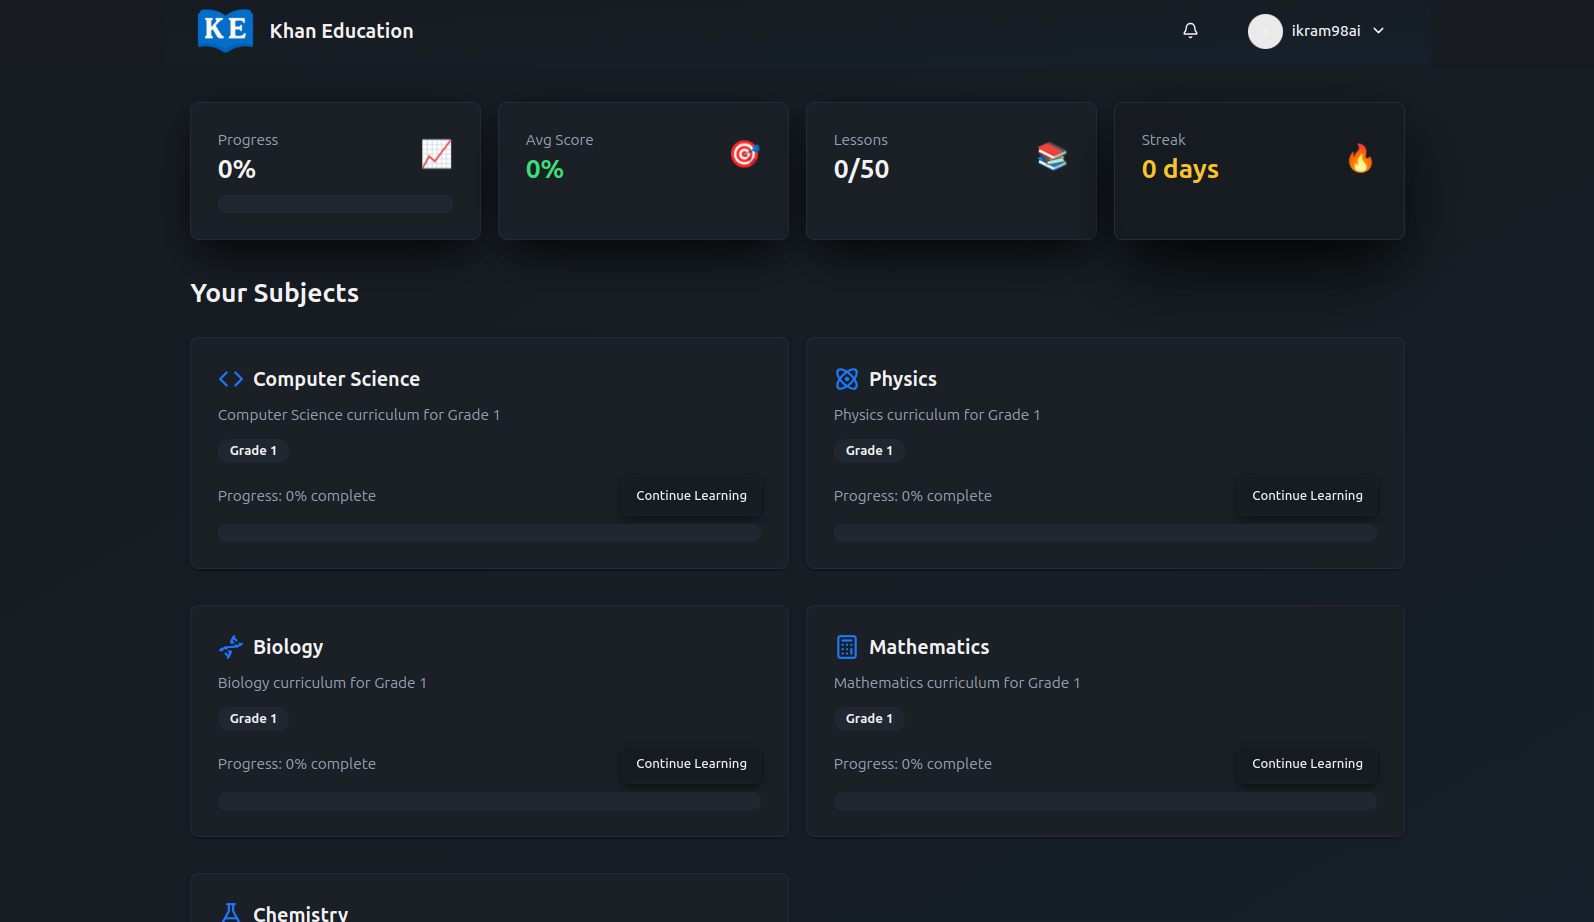Click the Biology progress bar
This screenshot has height=922, width=1594.
pyautogui.click(x=489, y=801)
